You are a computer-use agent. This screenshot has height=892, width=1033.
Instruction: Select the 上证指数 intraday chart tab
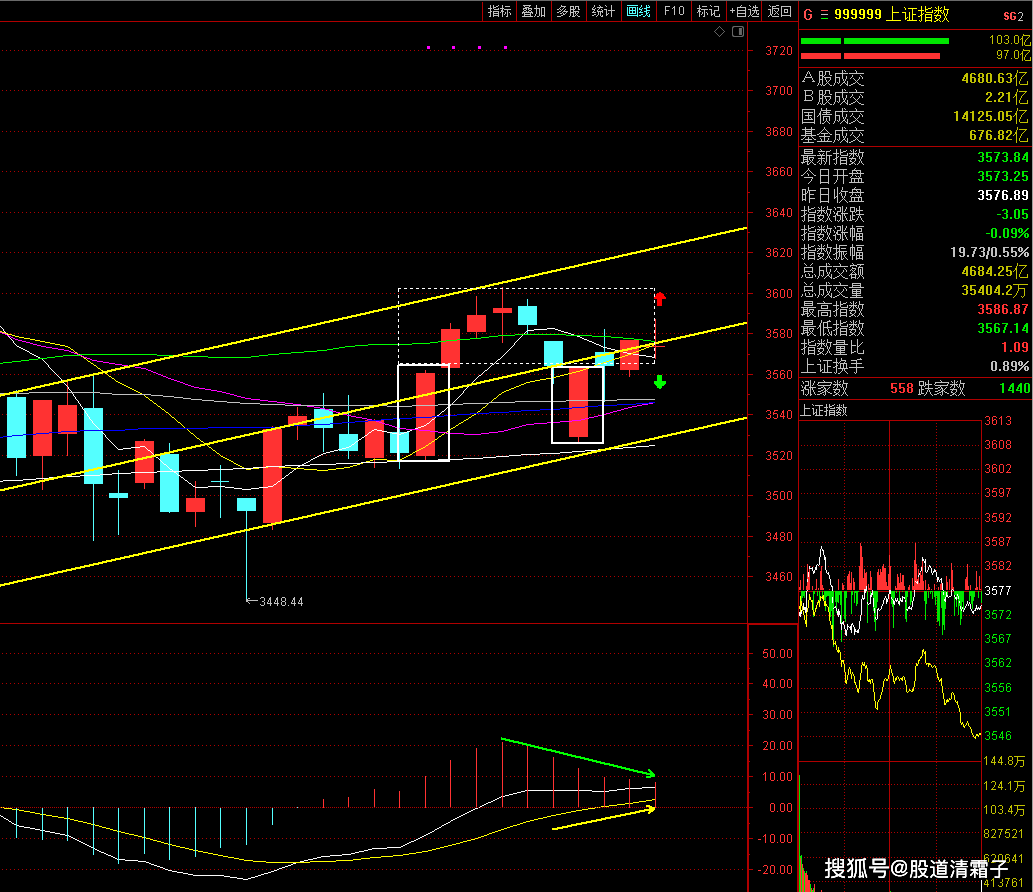click(824, 410)
